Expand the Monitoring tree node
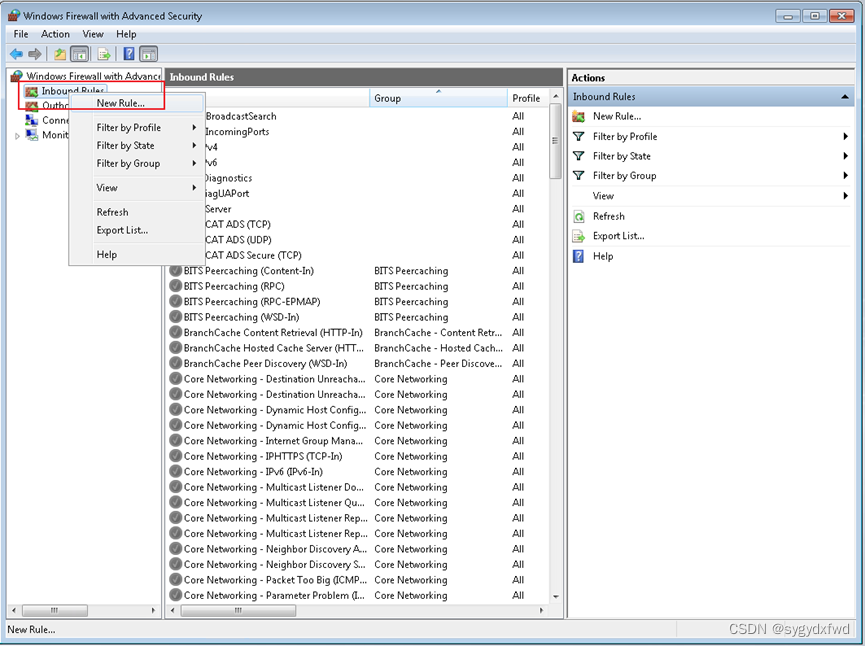 pos(17,136)
